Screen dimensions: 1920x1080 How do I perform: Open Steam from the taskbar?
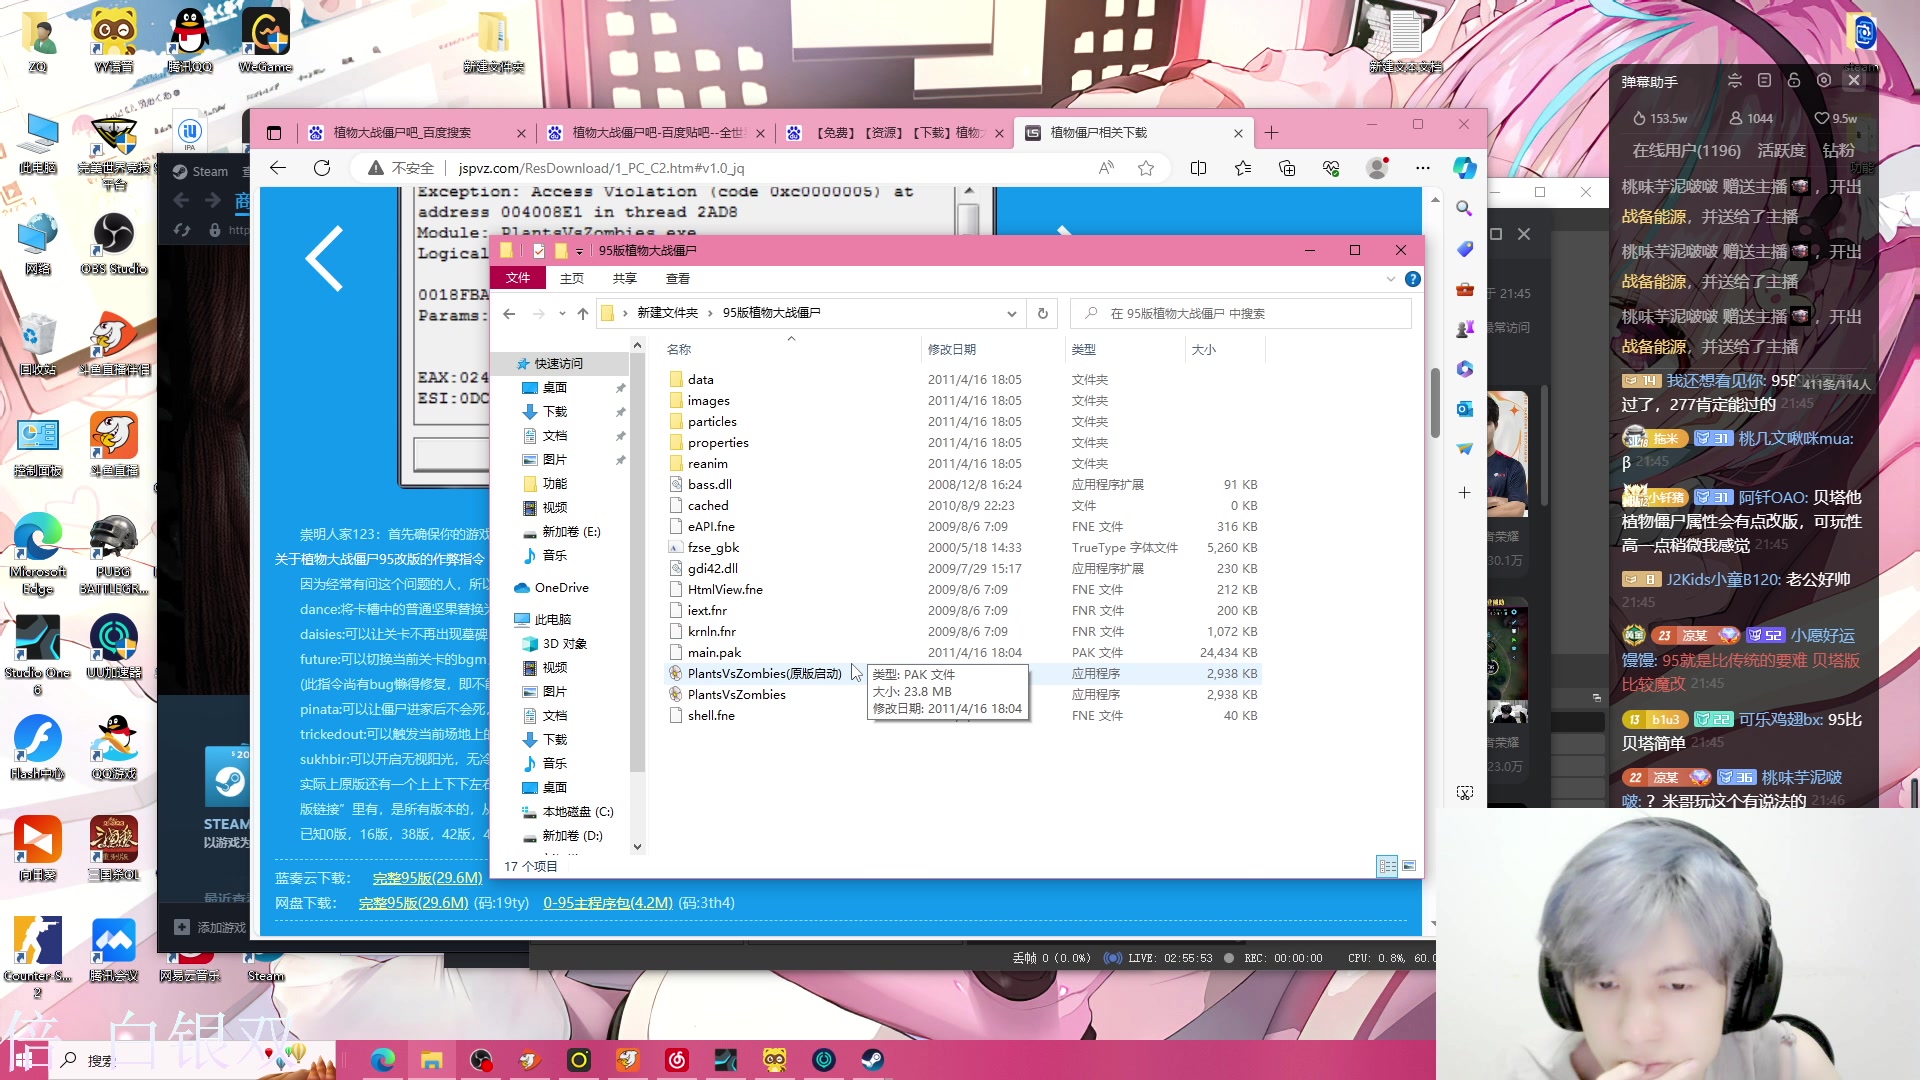click(x=872, y=1060)
